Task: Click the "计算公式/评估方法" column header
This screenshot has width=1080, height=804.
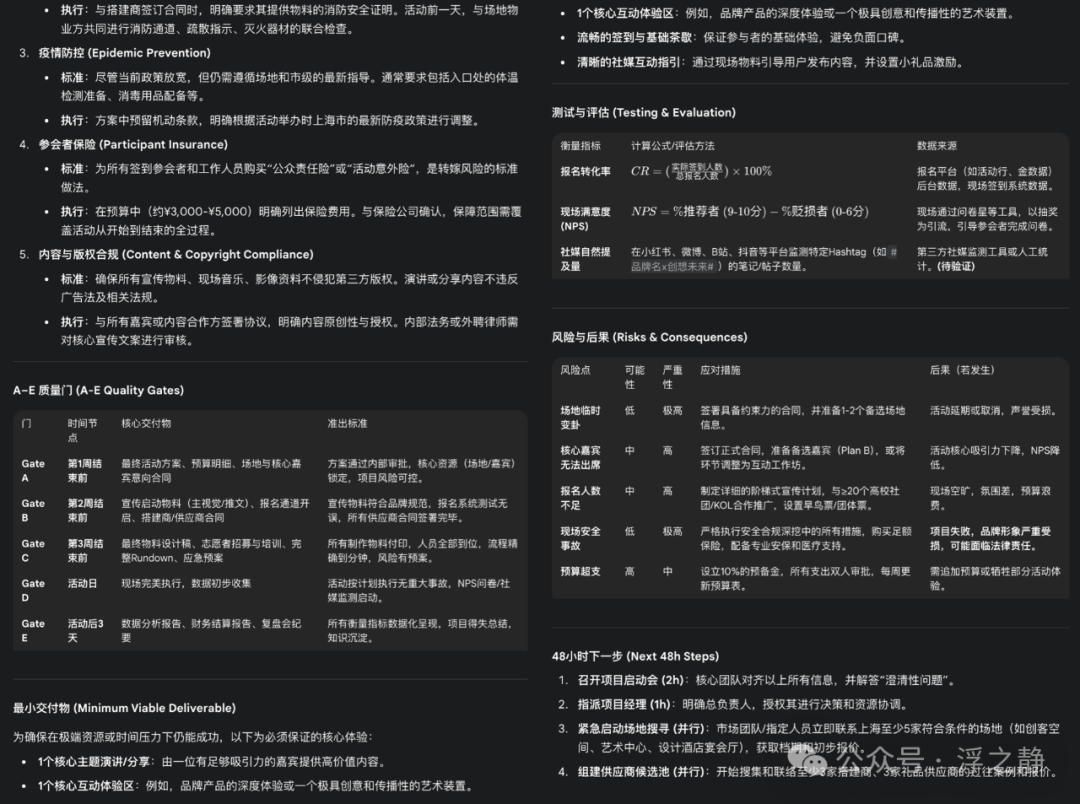Action: pyautogui.click(x=672, y=146)
